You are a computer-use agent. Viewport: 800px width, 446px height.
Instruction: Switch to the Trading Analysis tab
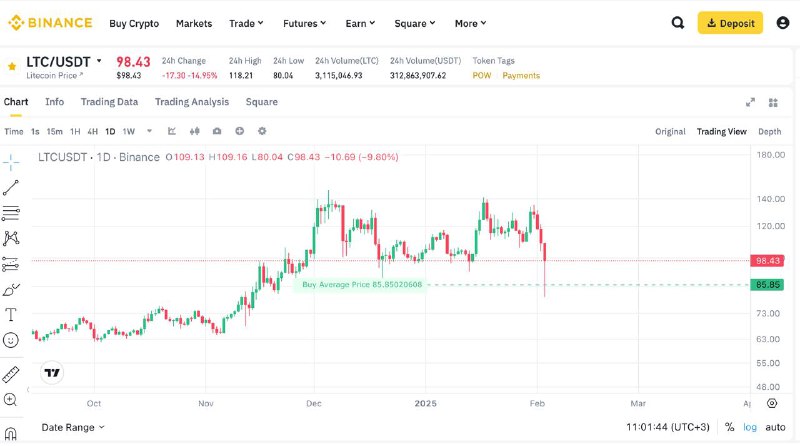point(192,102)
